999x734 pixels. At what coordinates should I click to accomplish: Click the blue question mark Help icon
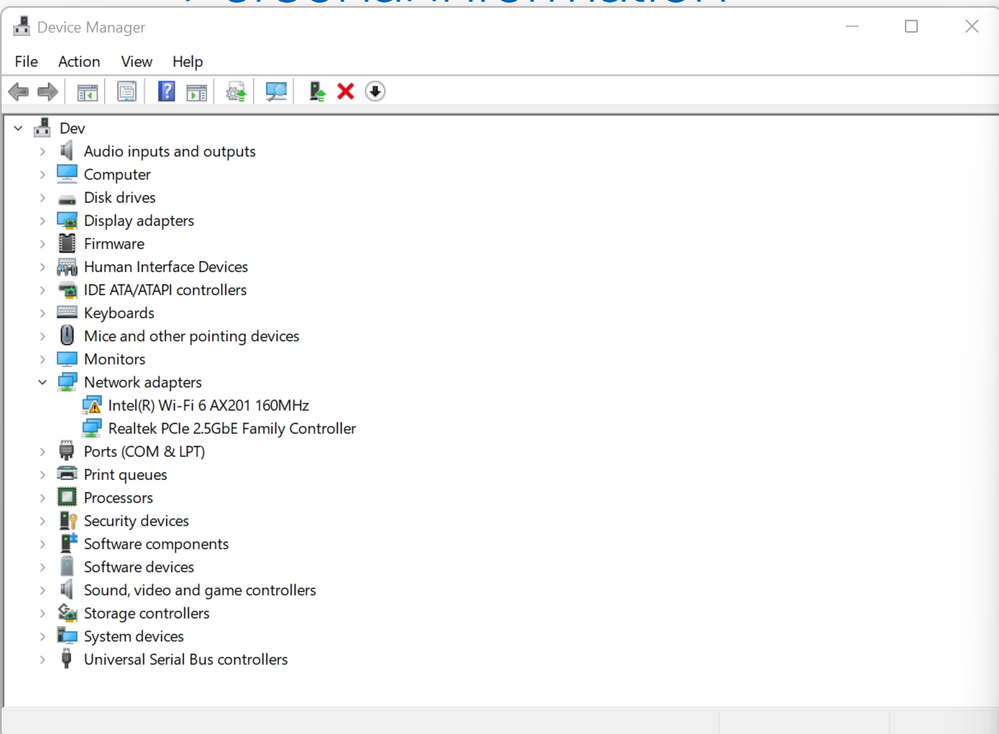click(166, 92)
